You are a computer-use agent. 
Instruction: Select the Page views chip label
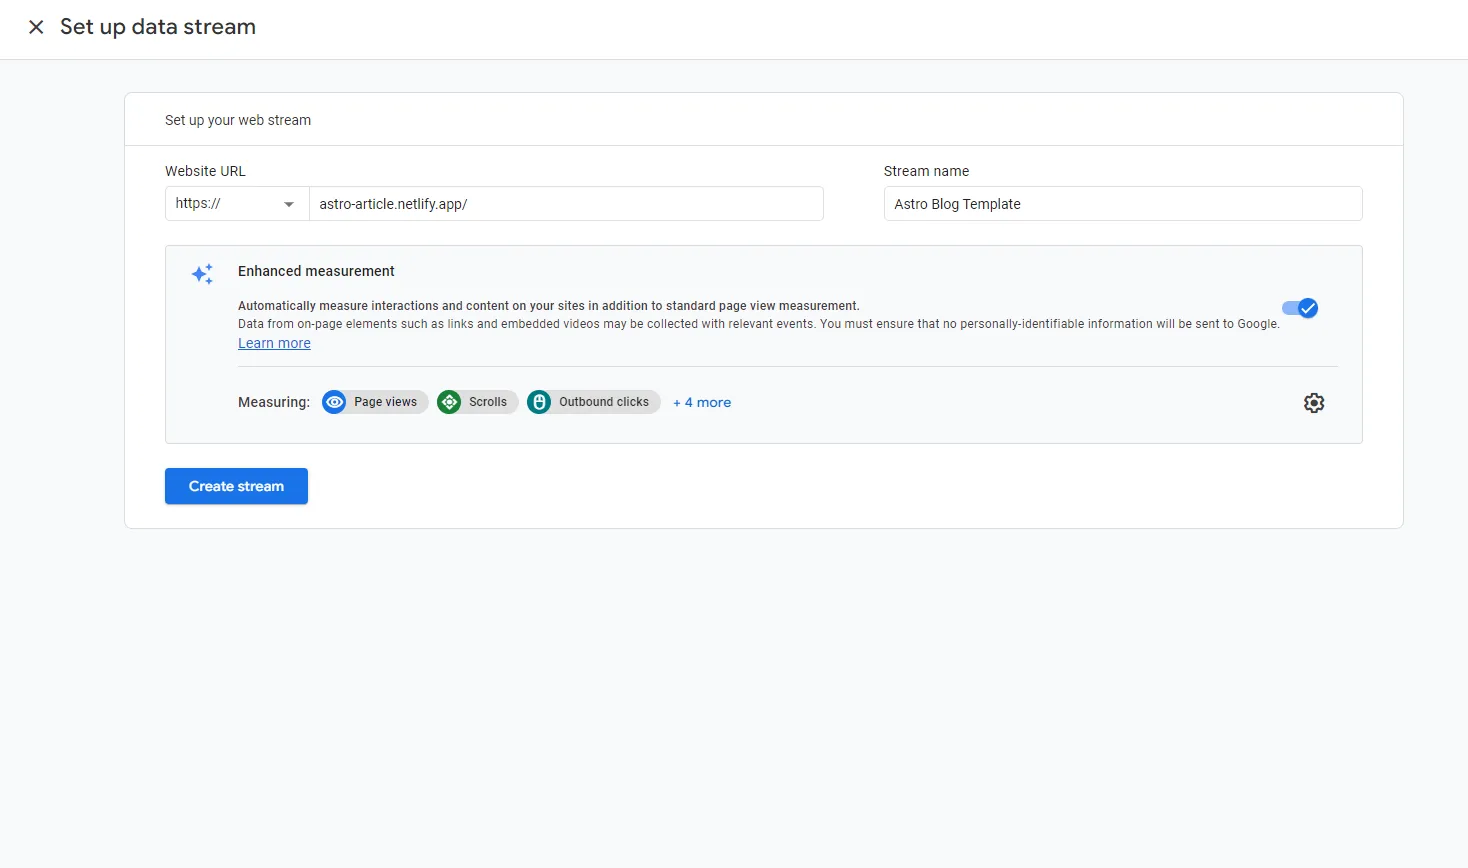click(x=385, y=402)
